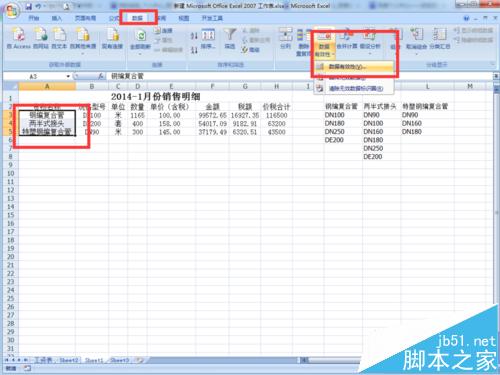Expand the Name Box dropdown arrow
Image resolution: width=500 pixels, height=375 pixels.
68,77
